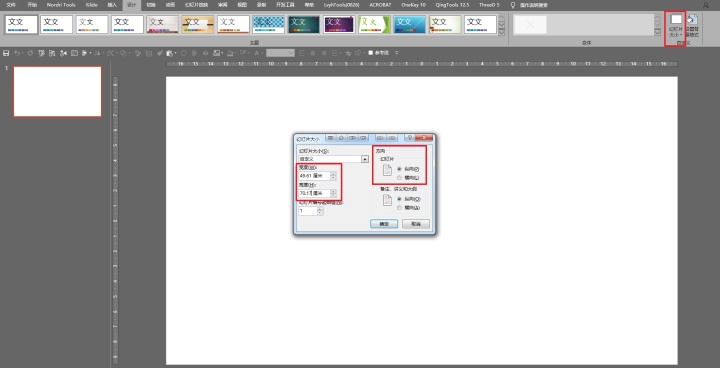Screen dimensions: 720x368
Task: Apply the wood-textured orange theme
Action: (197, 24)
